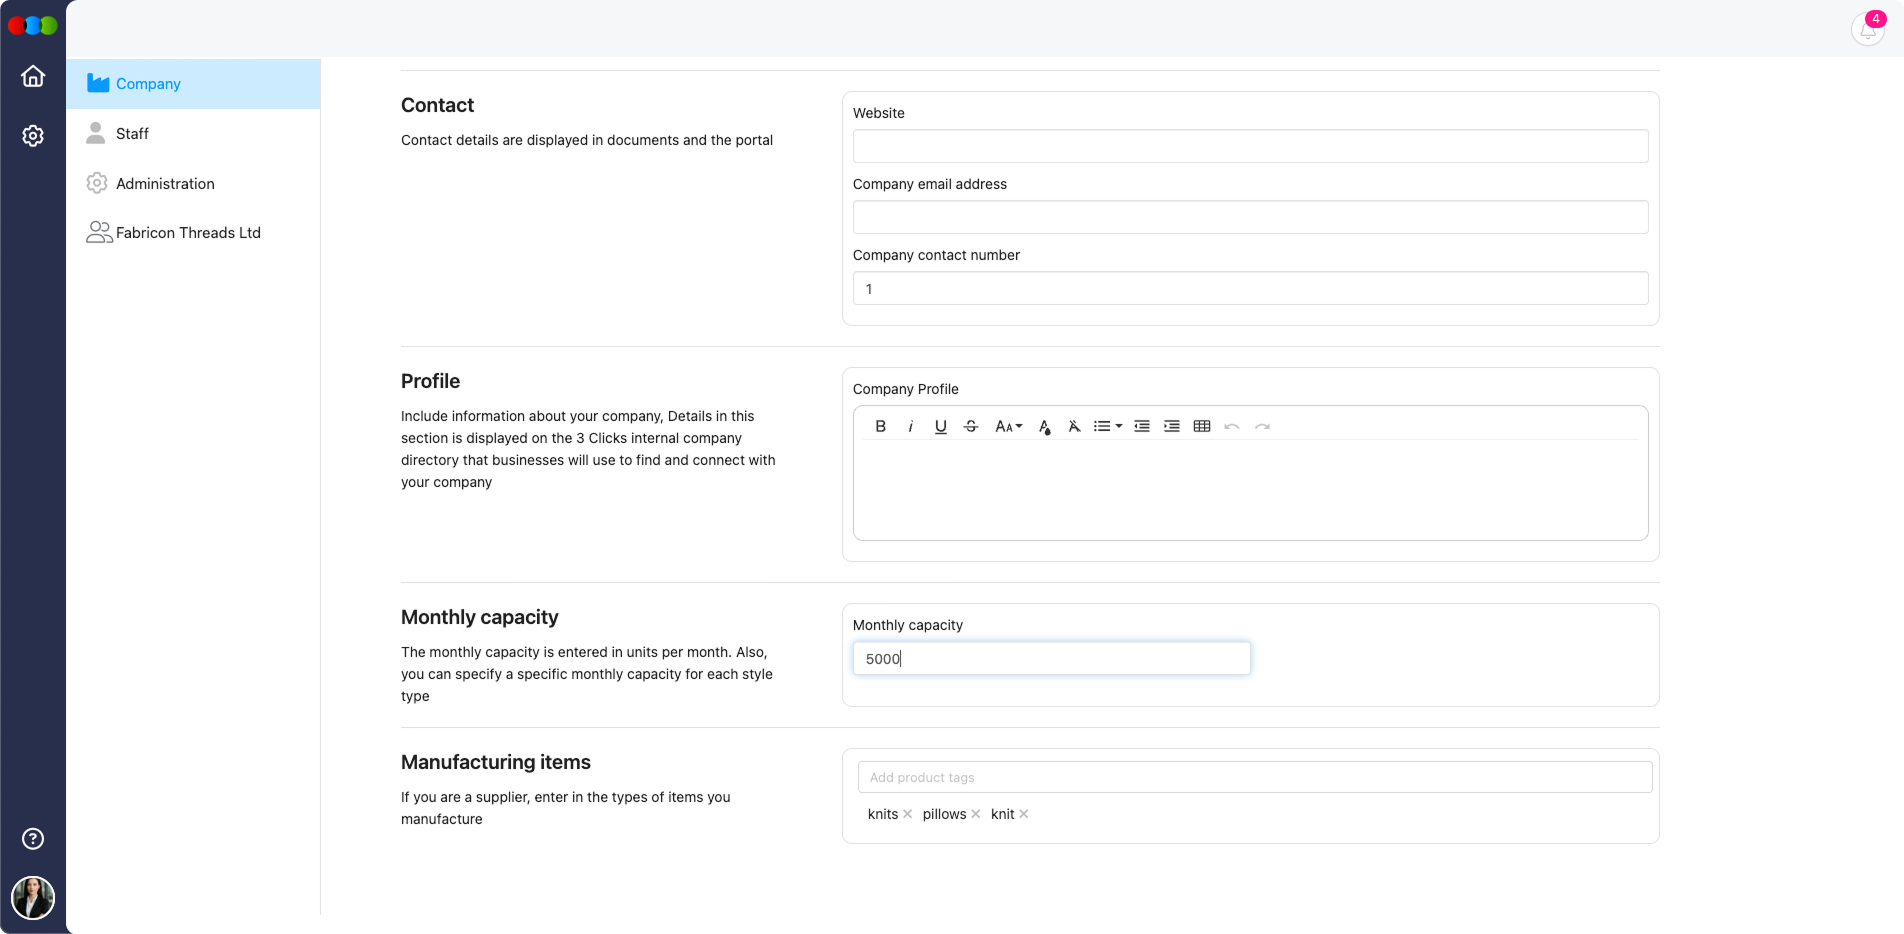Open the Administration section
Screen dimensions: 1904x934
click(x=165, y=183)
